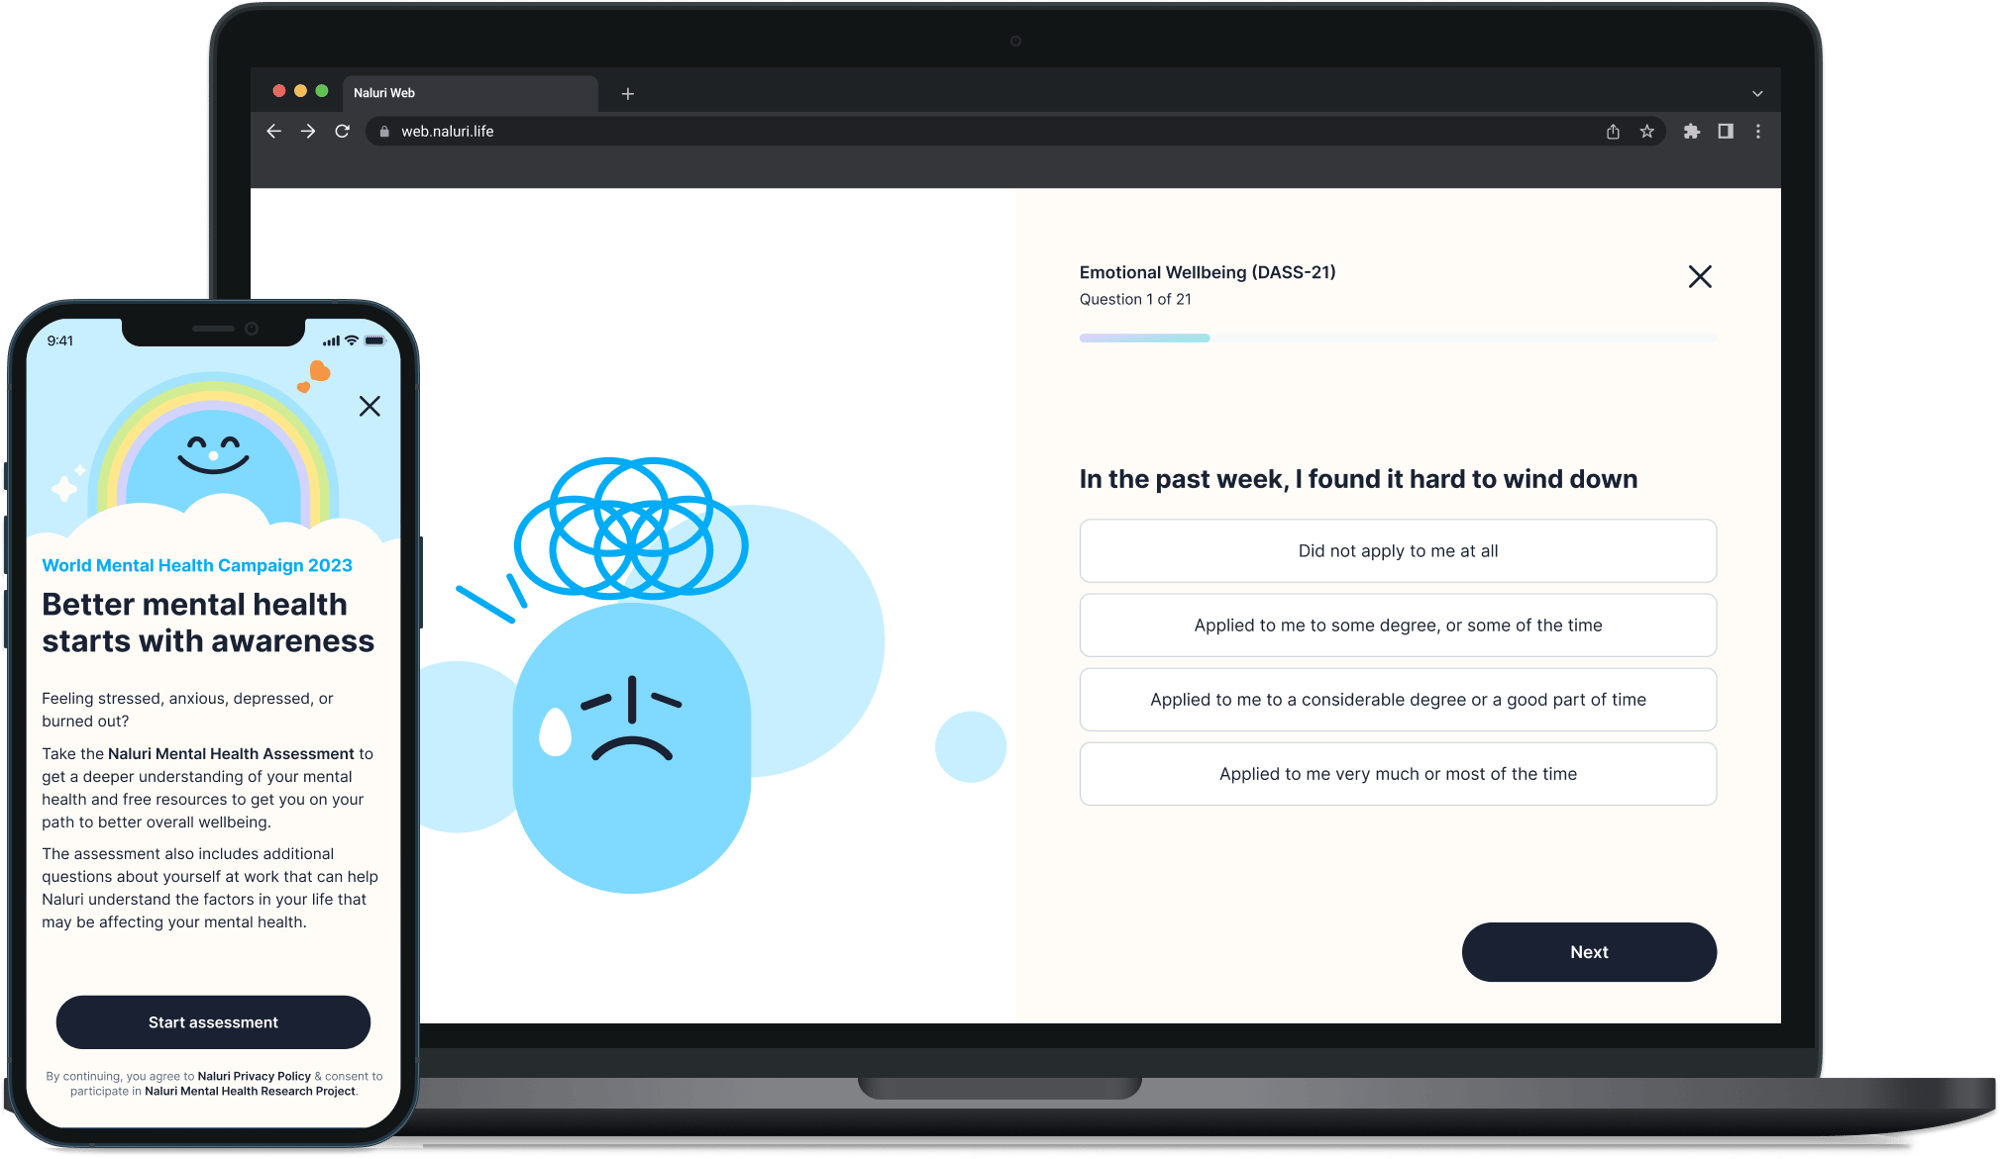Click the browser back navigation arrow icon
Viewport: 2000px width, 1159px height.
[x=273, y=131]
